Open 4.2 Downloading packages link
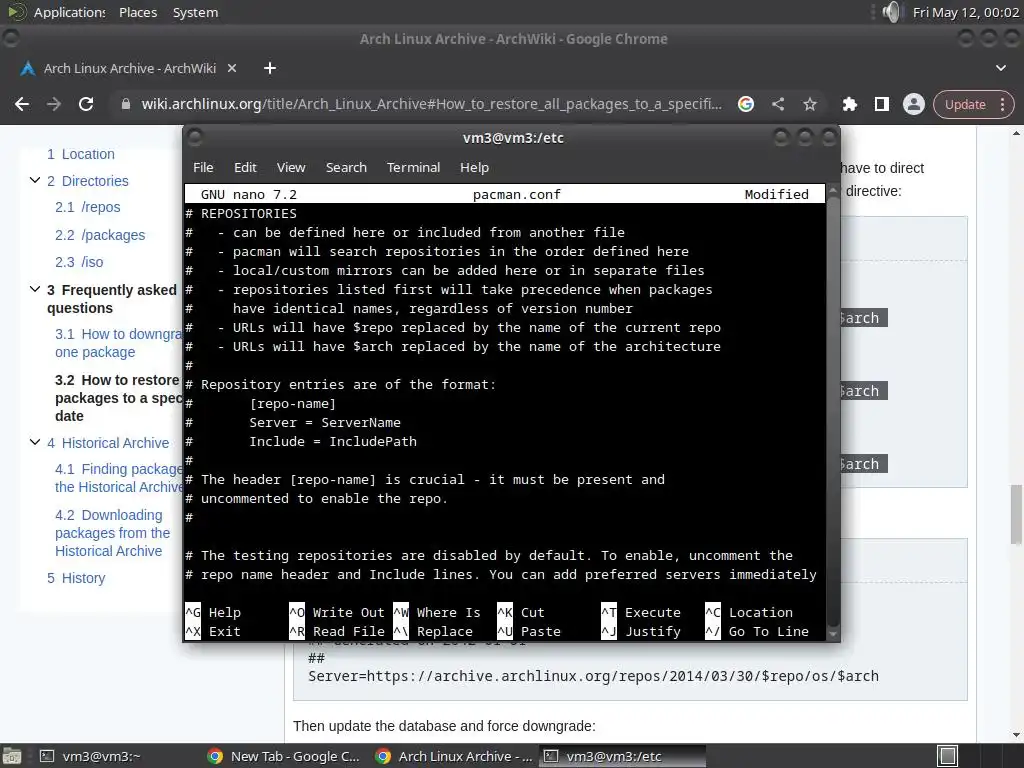This screenshot has height=768, width=1024. pos(112,533)
